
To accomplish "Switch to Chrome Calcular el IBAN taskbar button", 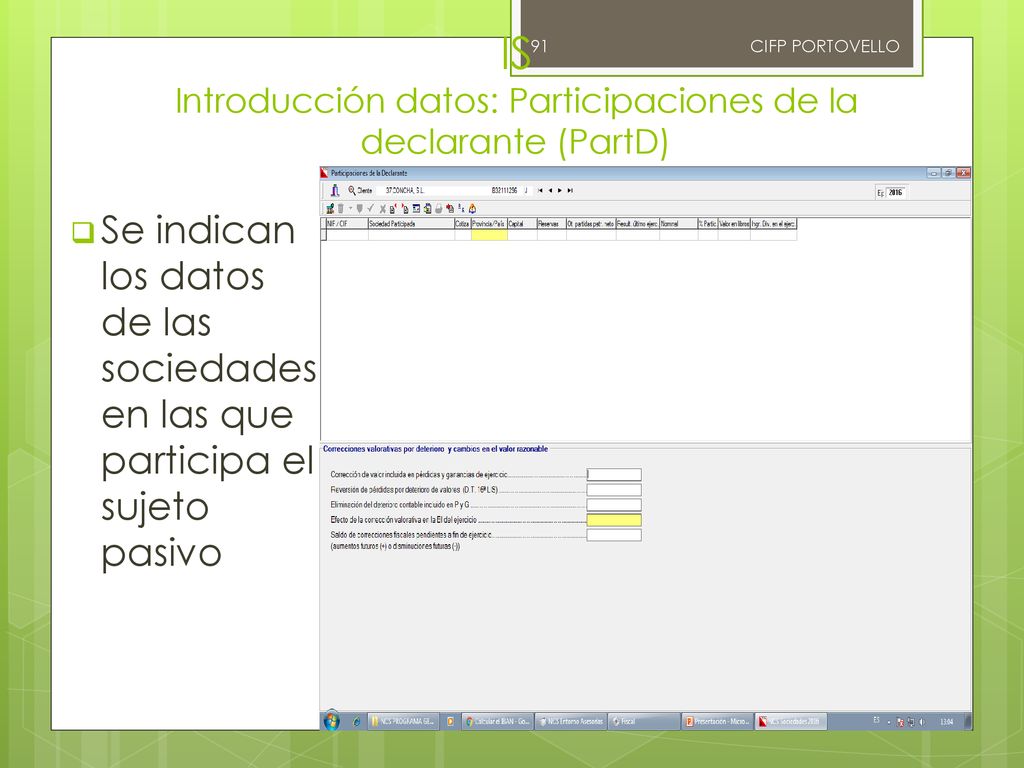I will pyautogui.click(x=498, y=722).
